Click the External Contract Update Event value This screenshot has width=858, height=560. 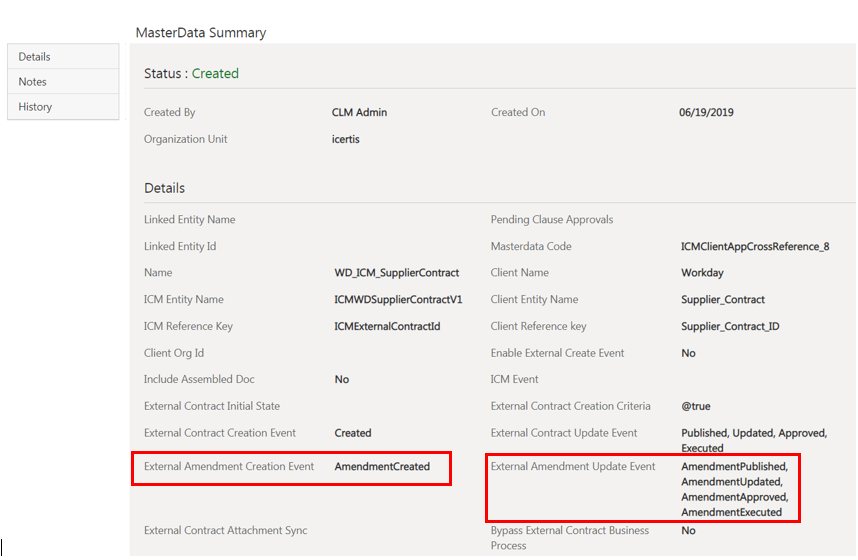coord(754,440)
